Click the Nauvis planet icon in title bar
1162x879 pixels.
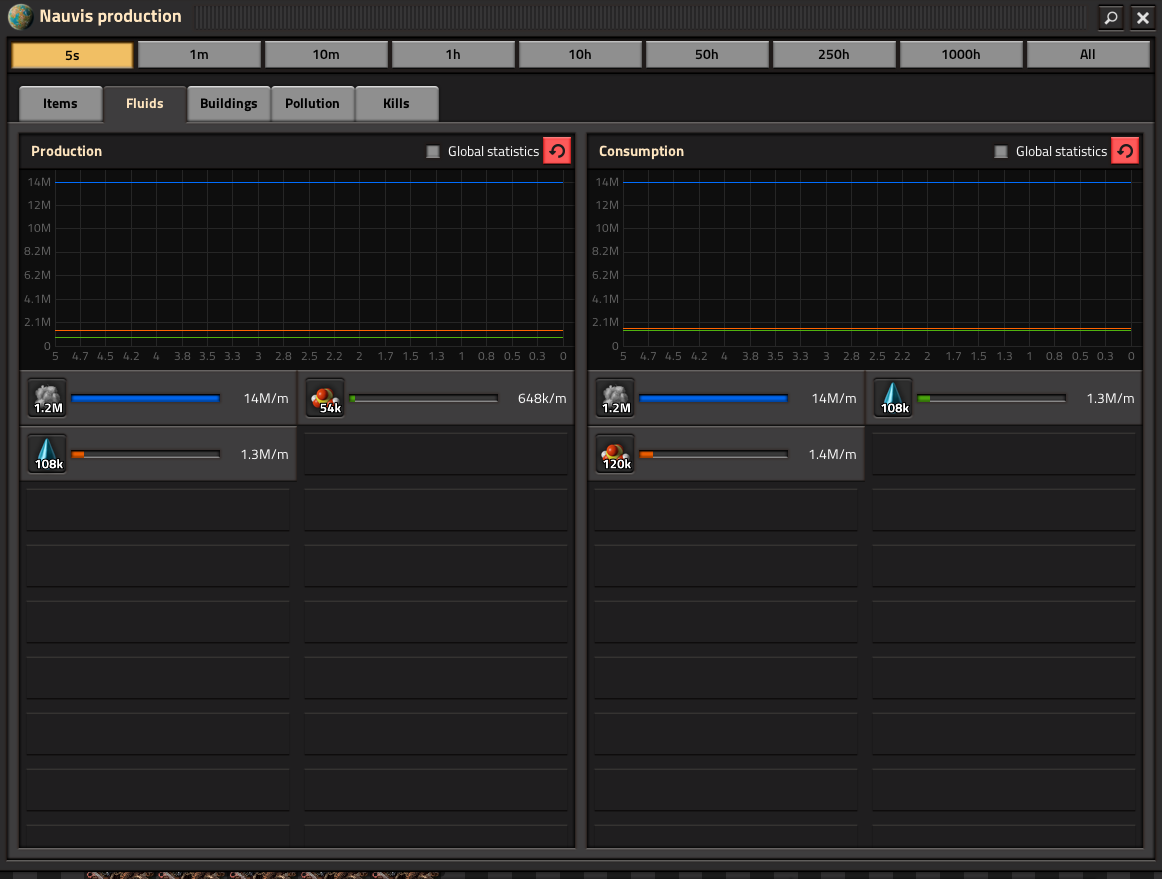pos(20,16)
